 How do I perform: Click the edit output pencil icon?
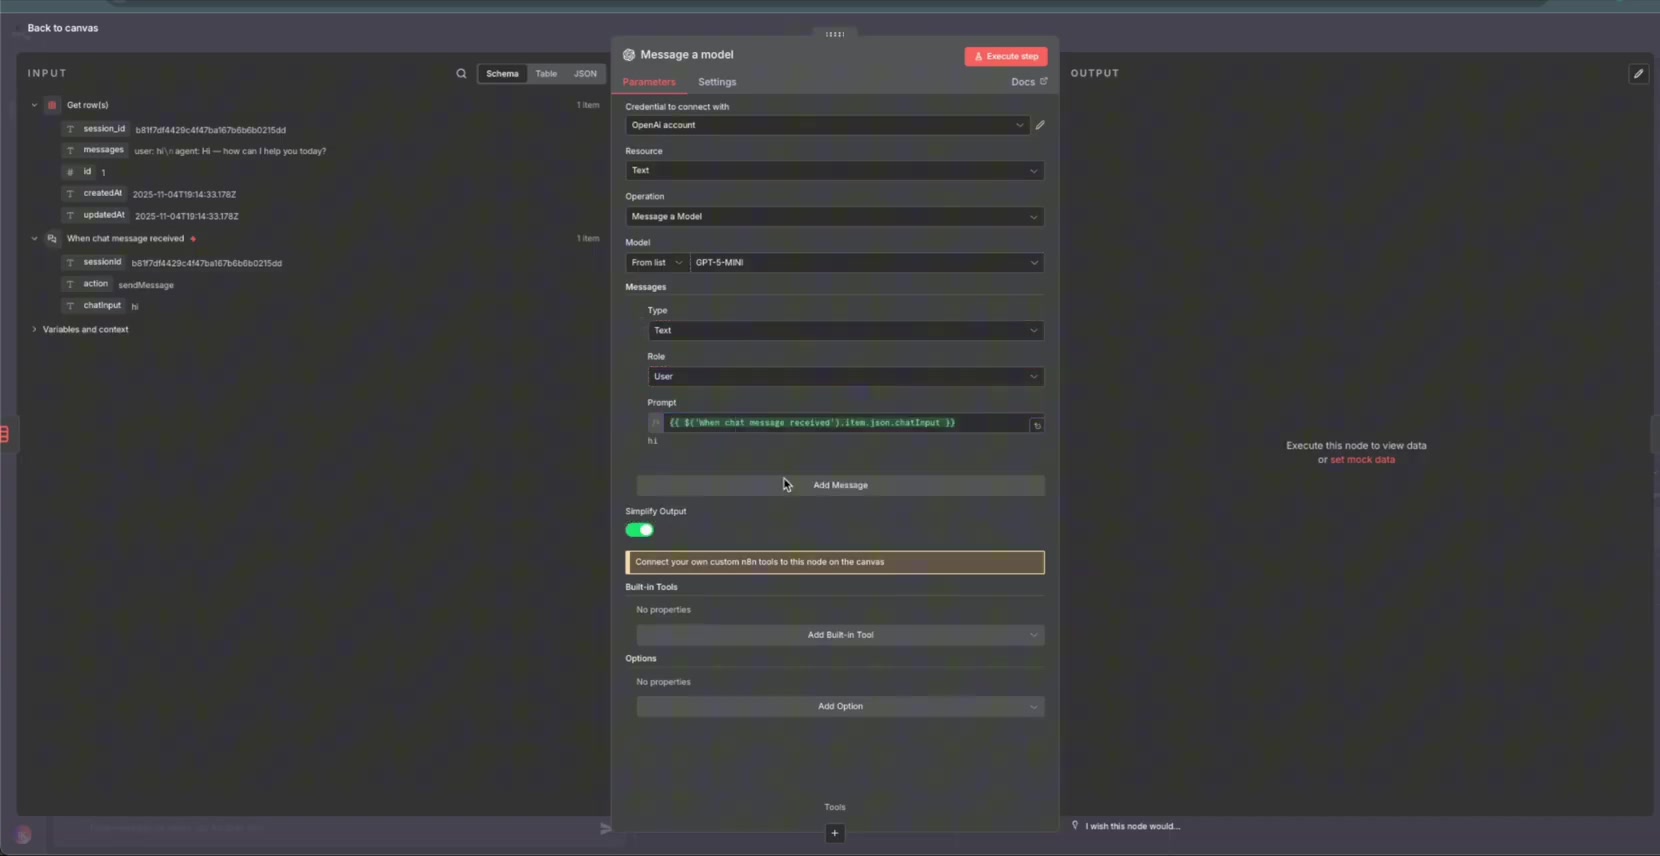[1638, 73]
